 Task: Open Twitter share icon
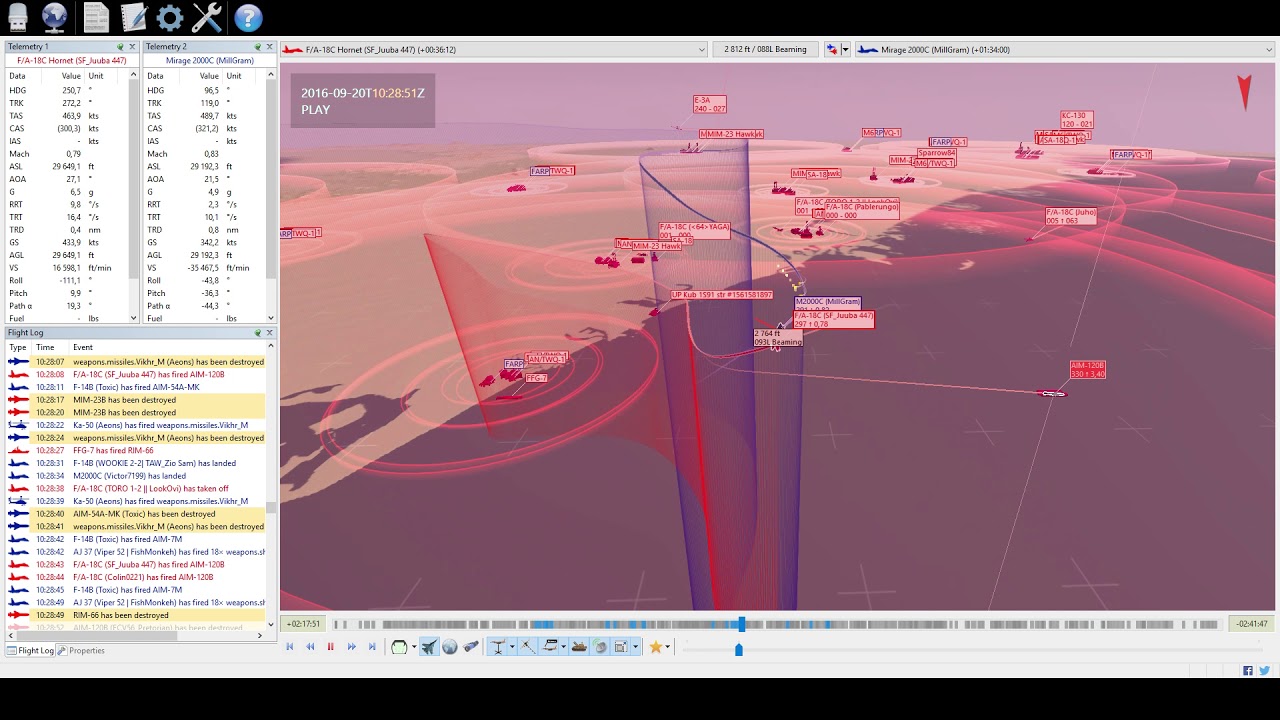(x=1264, y=671)
